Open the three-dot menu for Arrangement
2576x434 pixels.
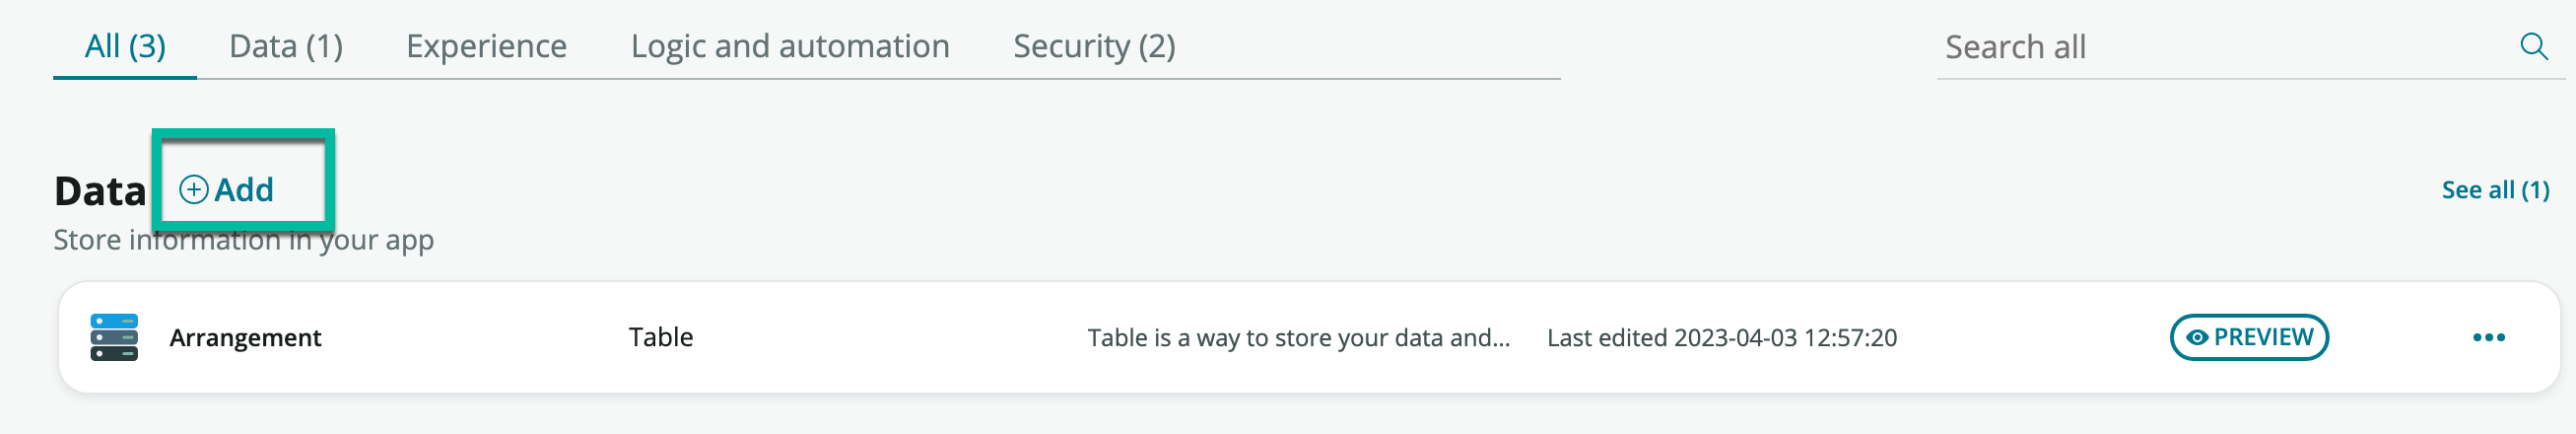(2488, 337)
